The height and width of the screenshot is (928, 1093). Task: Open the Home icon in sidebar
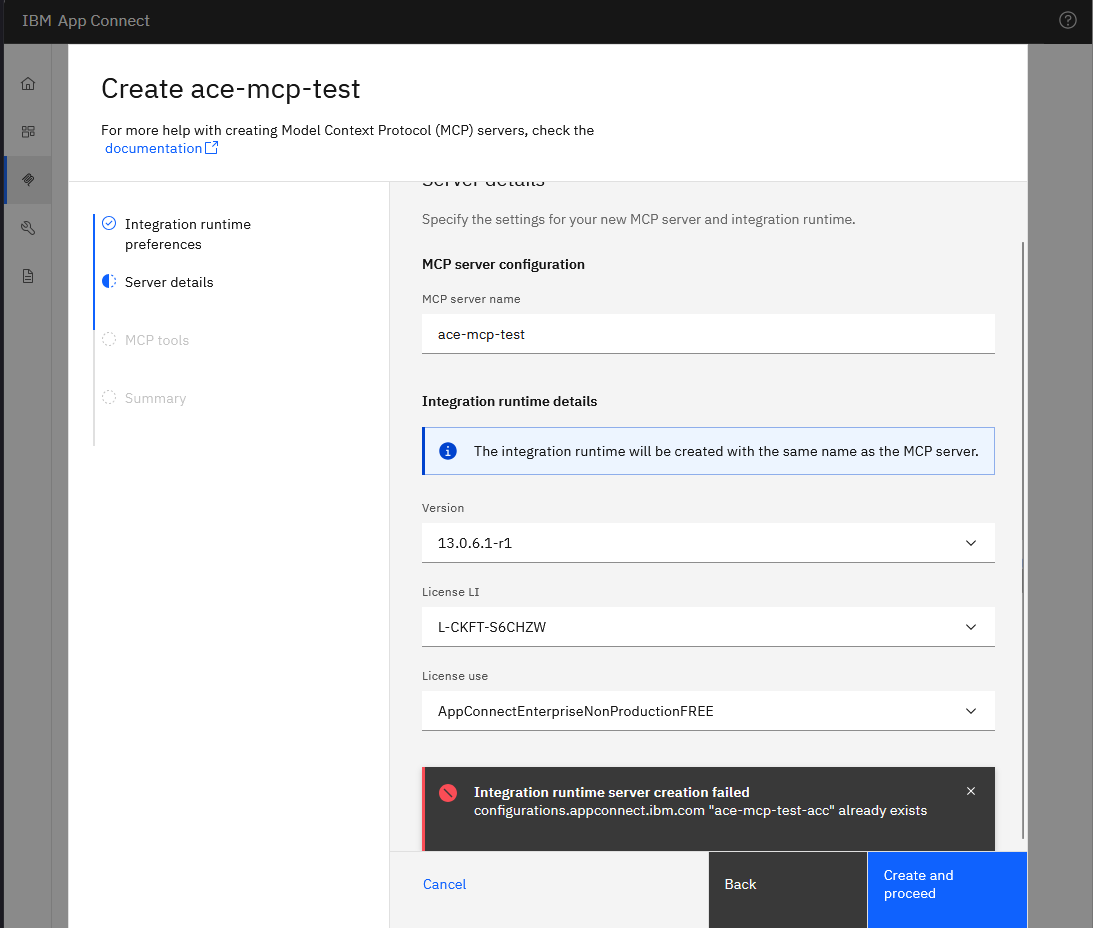pyautogui.click(x=28, y=84)
